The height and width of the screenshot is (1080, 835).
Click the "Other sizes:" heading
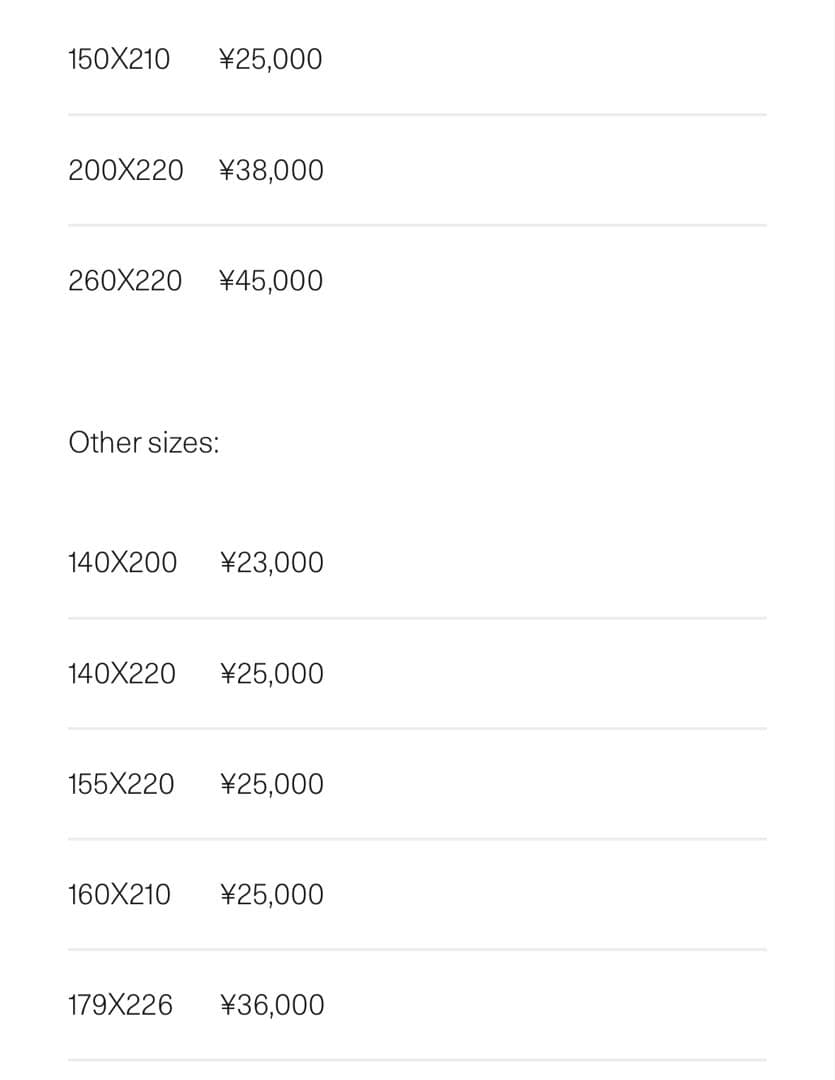[x=144, y=443]
